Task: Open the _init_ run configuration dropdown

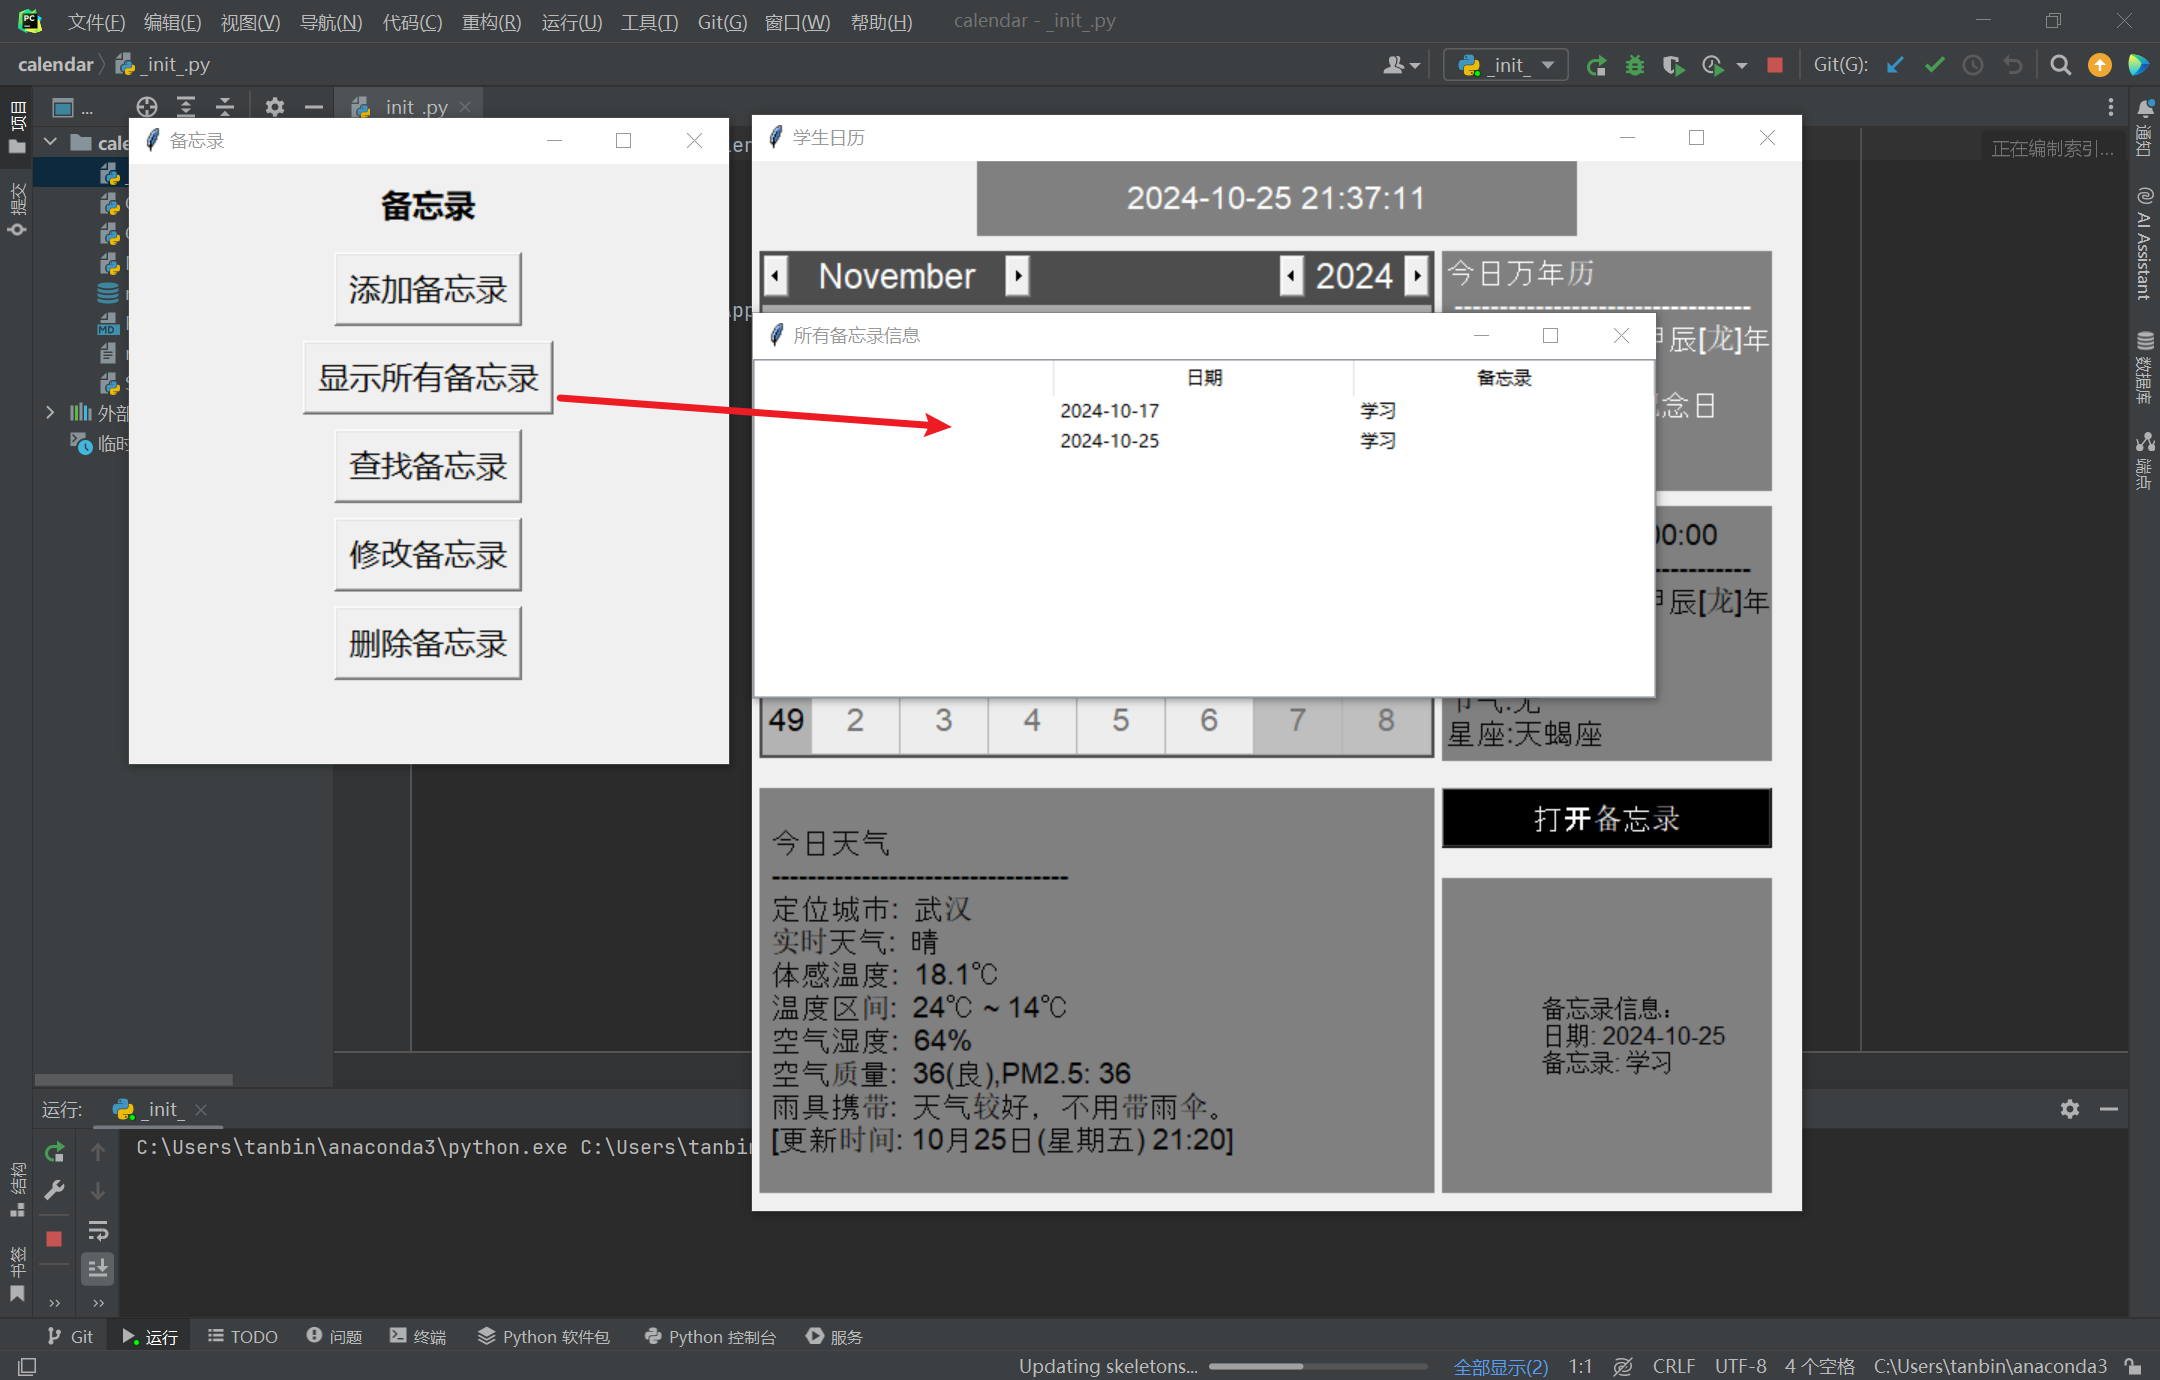Action: pyautogui.click(x=1506, y=66)
